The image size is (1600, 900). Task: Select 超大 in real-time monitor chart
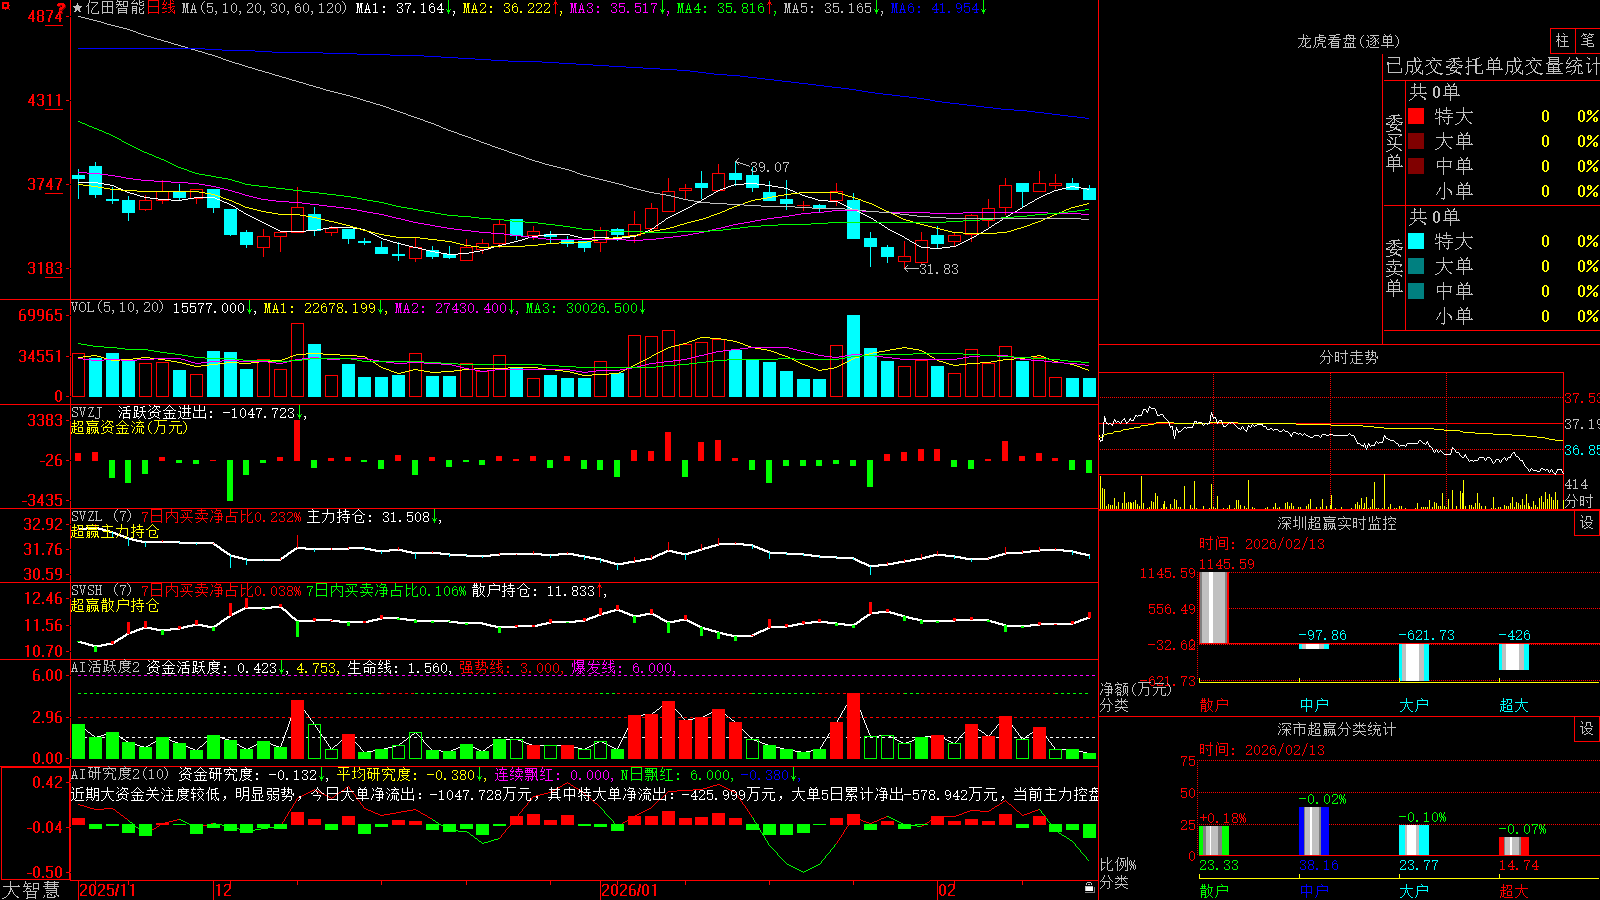pyautogui.click(x=1514, y=705)
